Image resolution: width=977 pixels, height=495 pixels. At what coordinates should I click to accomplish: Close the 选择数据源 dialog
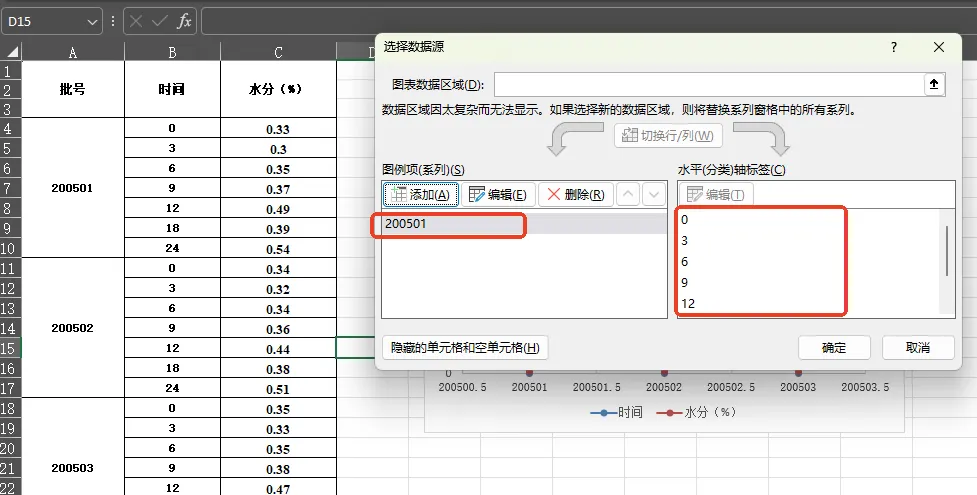(939, 47)
